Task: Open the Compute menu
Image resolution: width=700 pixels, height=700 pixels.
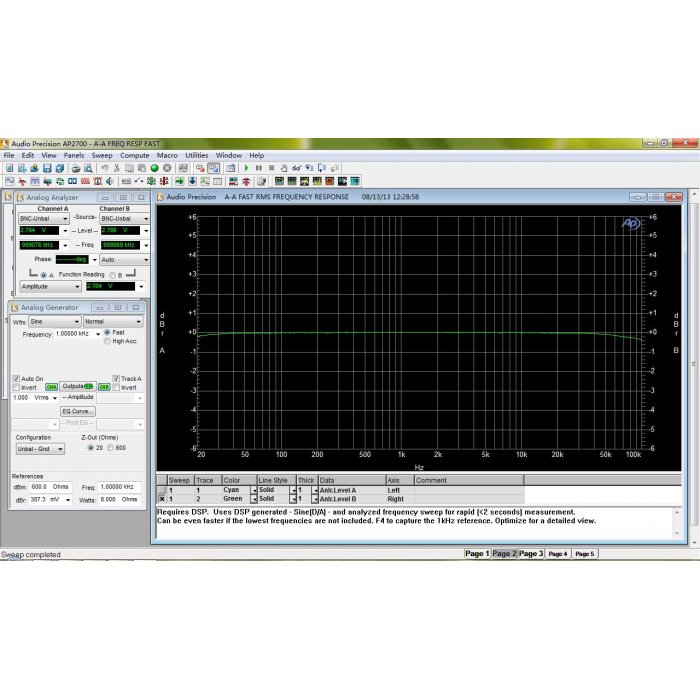Action: tap(134, 155)
